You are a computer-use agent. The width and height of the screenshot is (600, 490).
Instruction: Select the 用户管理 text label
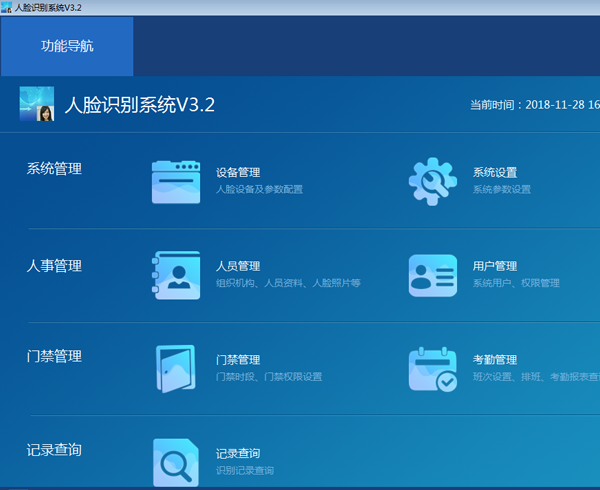coord(495,267)
